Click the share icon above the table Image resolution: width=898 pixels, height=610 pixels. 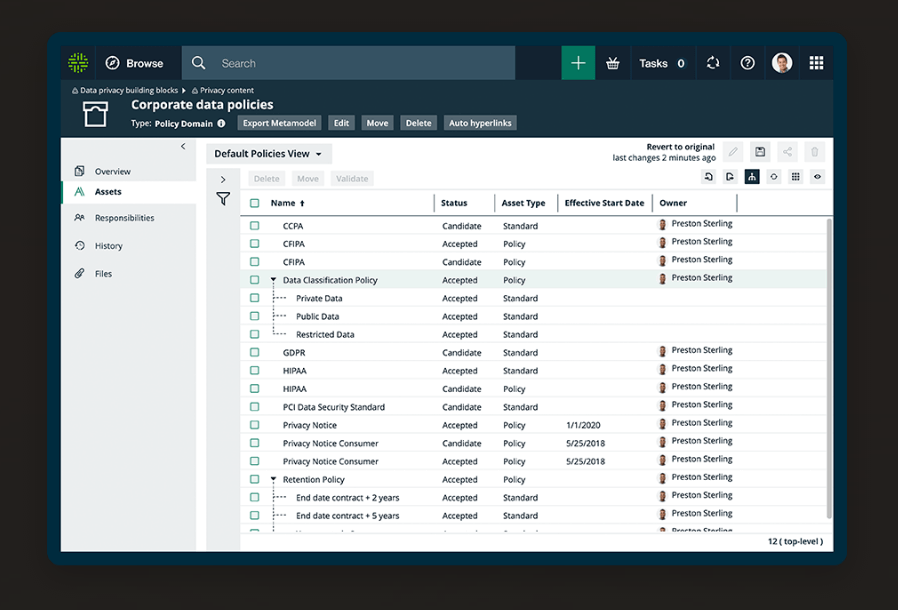click(x=787, y=151)
